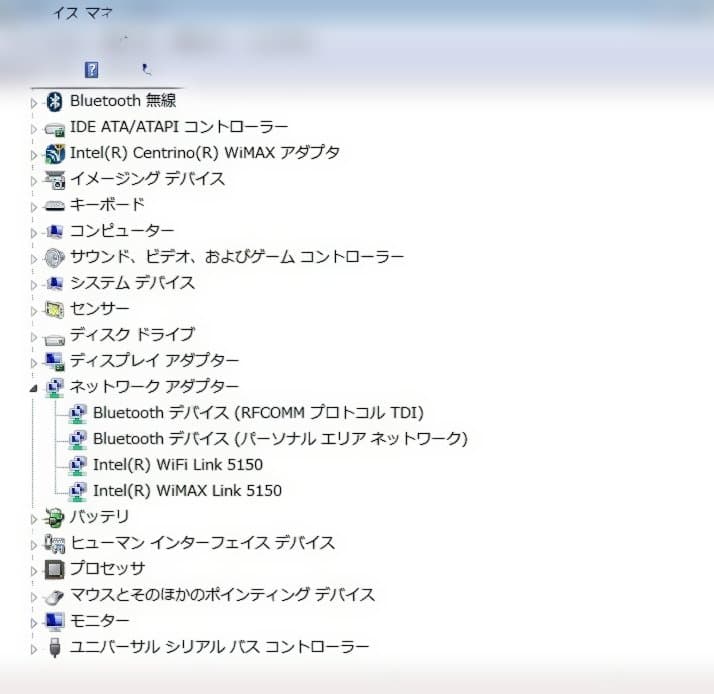Click the blue help toolbar icon
The image size is (714, 694).
(x=92, y=70)
